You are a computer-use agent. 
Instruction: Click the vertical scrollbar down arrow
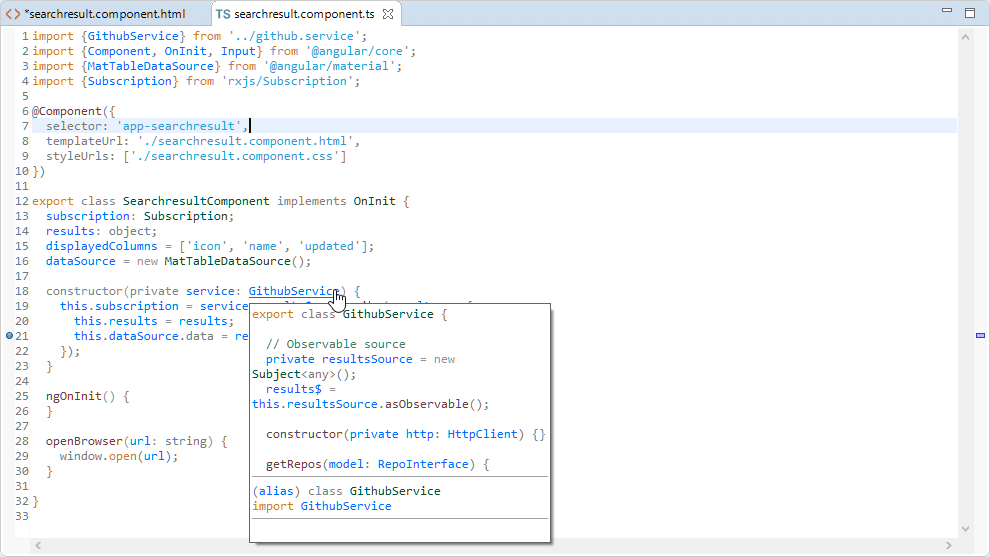click(965, 529)
